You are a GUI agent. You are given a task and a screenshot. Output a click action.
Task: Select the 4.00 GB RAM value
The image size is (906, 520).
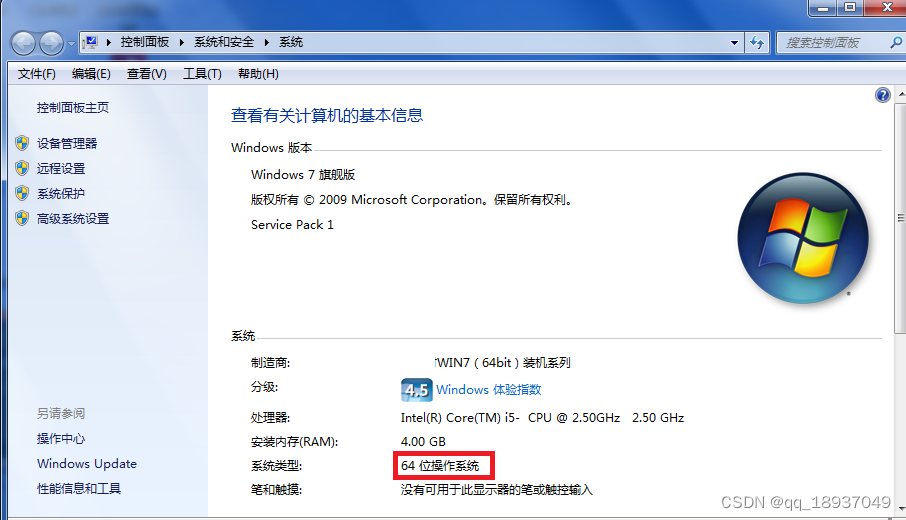[423, 442]
